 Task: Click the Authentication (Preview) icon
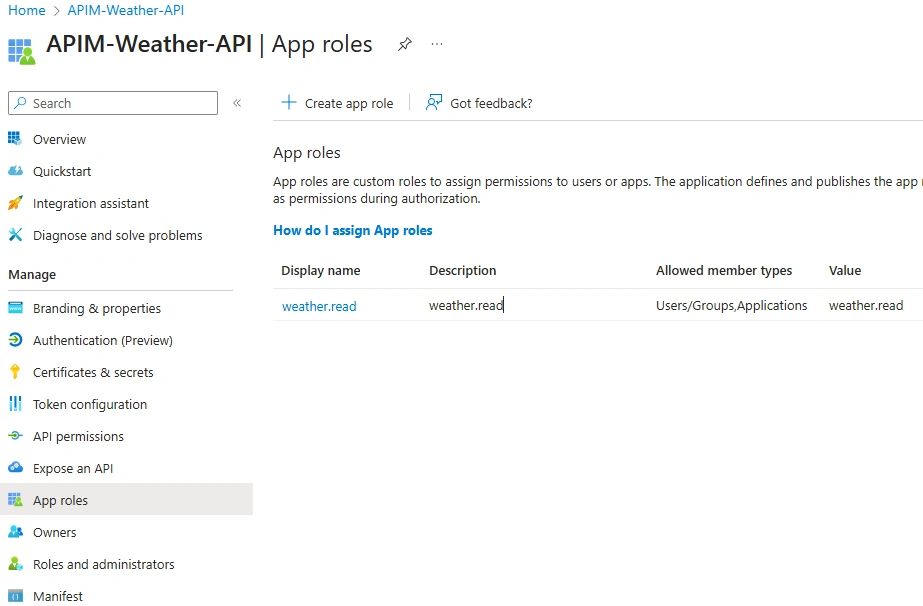pos(15,340)
